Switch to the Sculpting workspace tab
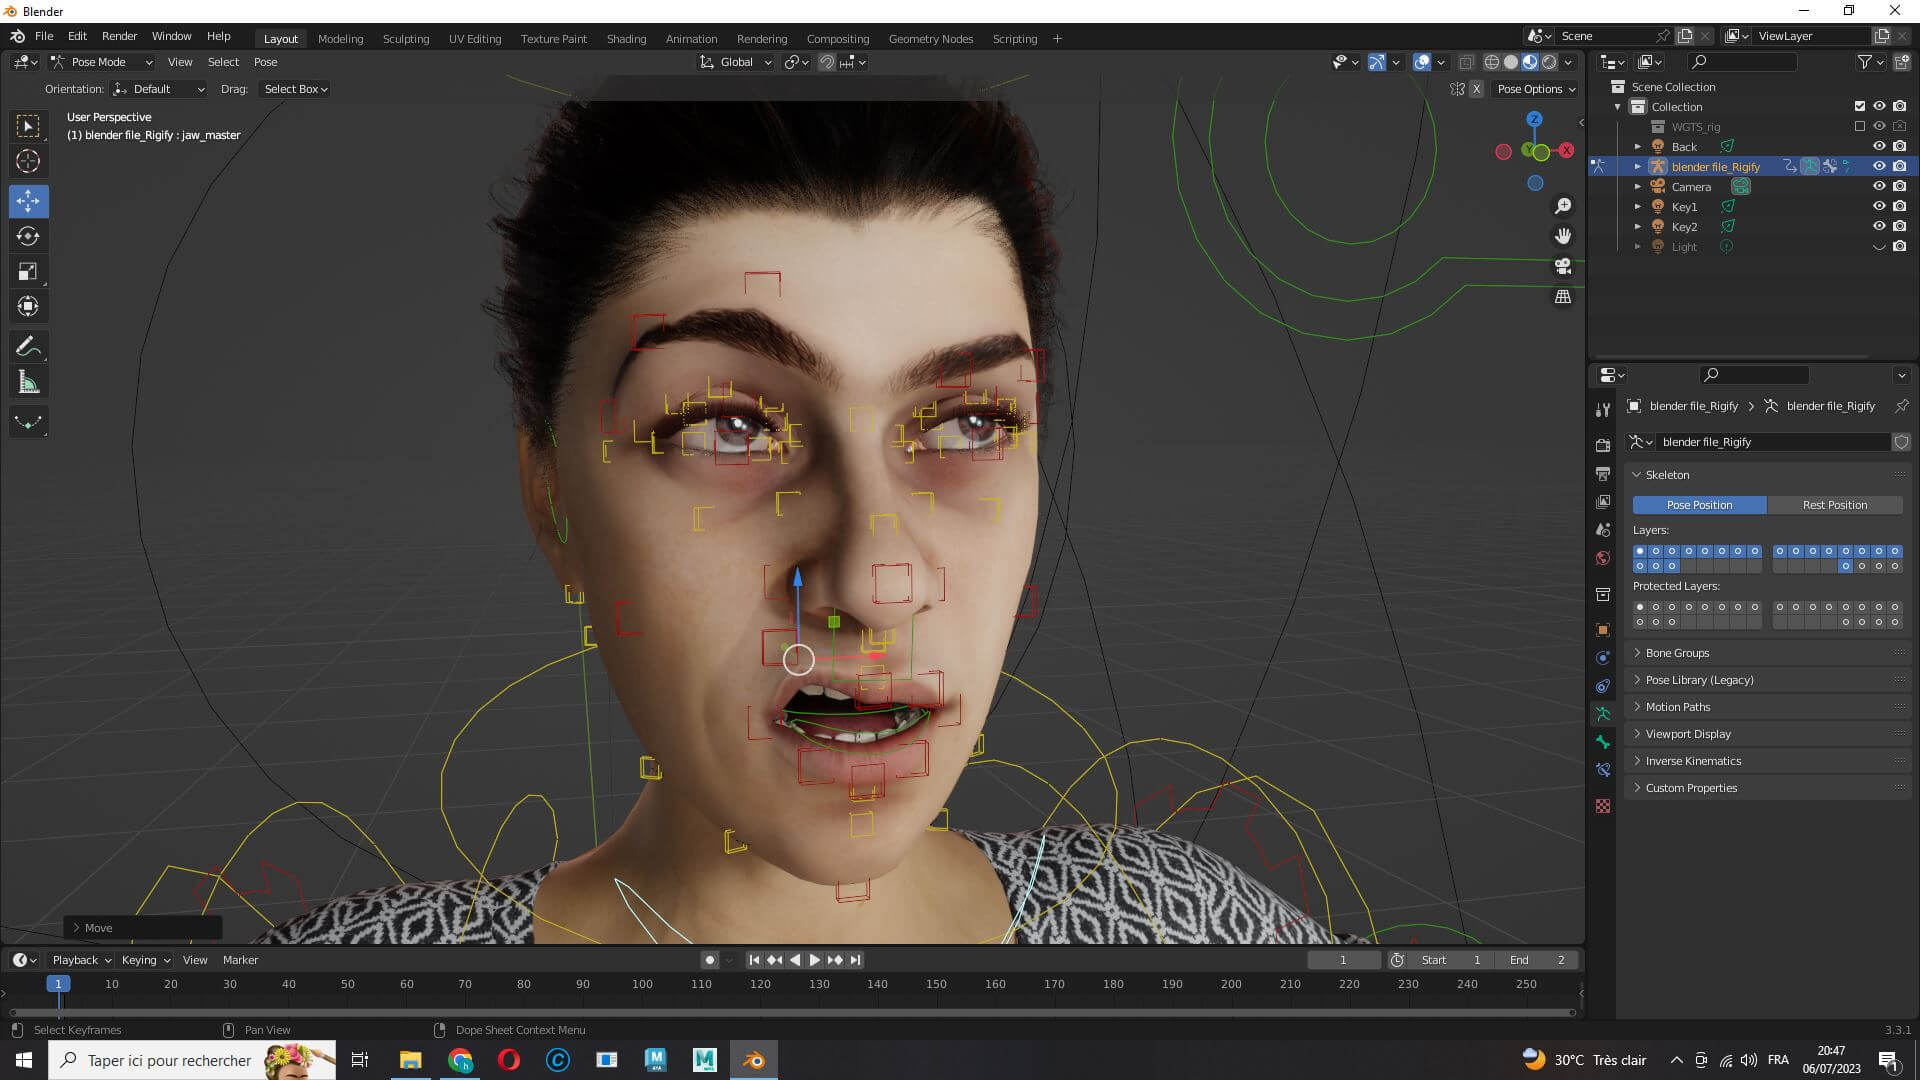The image size is (1920, 1080). coord(405,39)
